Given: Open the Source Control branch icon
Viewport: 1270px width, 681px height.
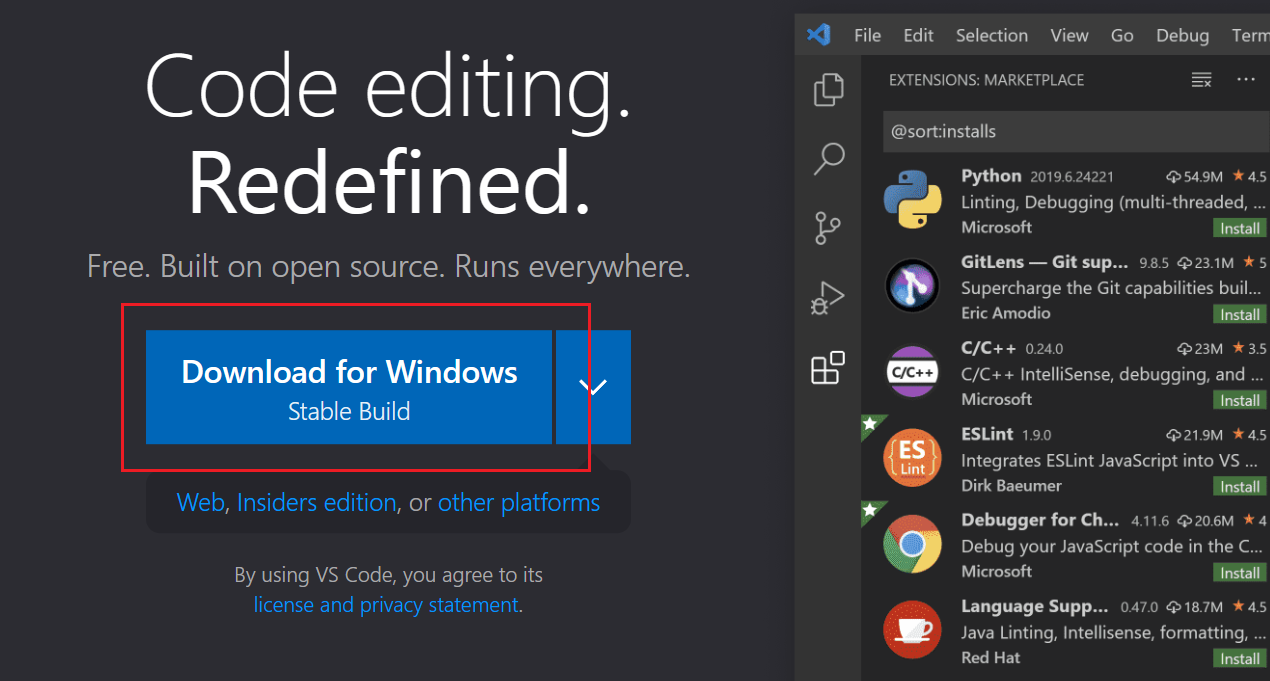Looking at the screenshot, I should (828, 228).
